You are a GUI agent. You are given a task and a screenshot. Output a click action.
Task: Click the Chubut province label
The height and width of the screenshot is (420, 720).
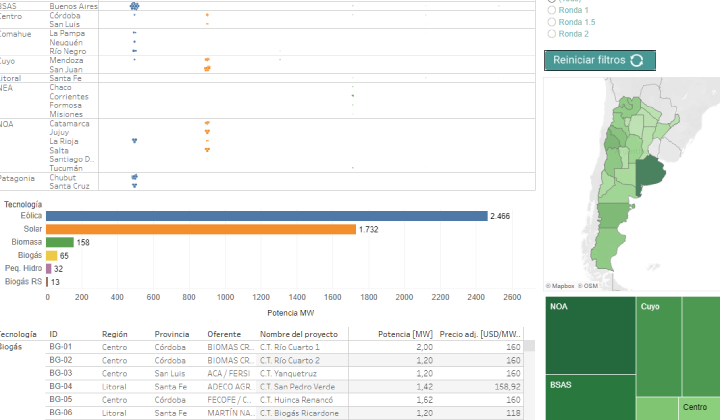pos(63,177)
